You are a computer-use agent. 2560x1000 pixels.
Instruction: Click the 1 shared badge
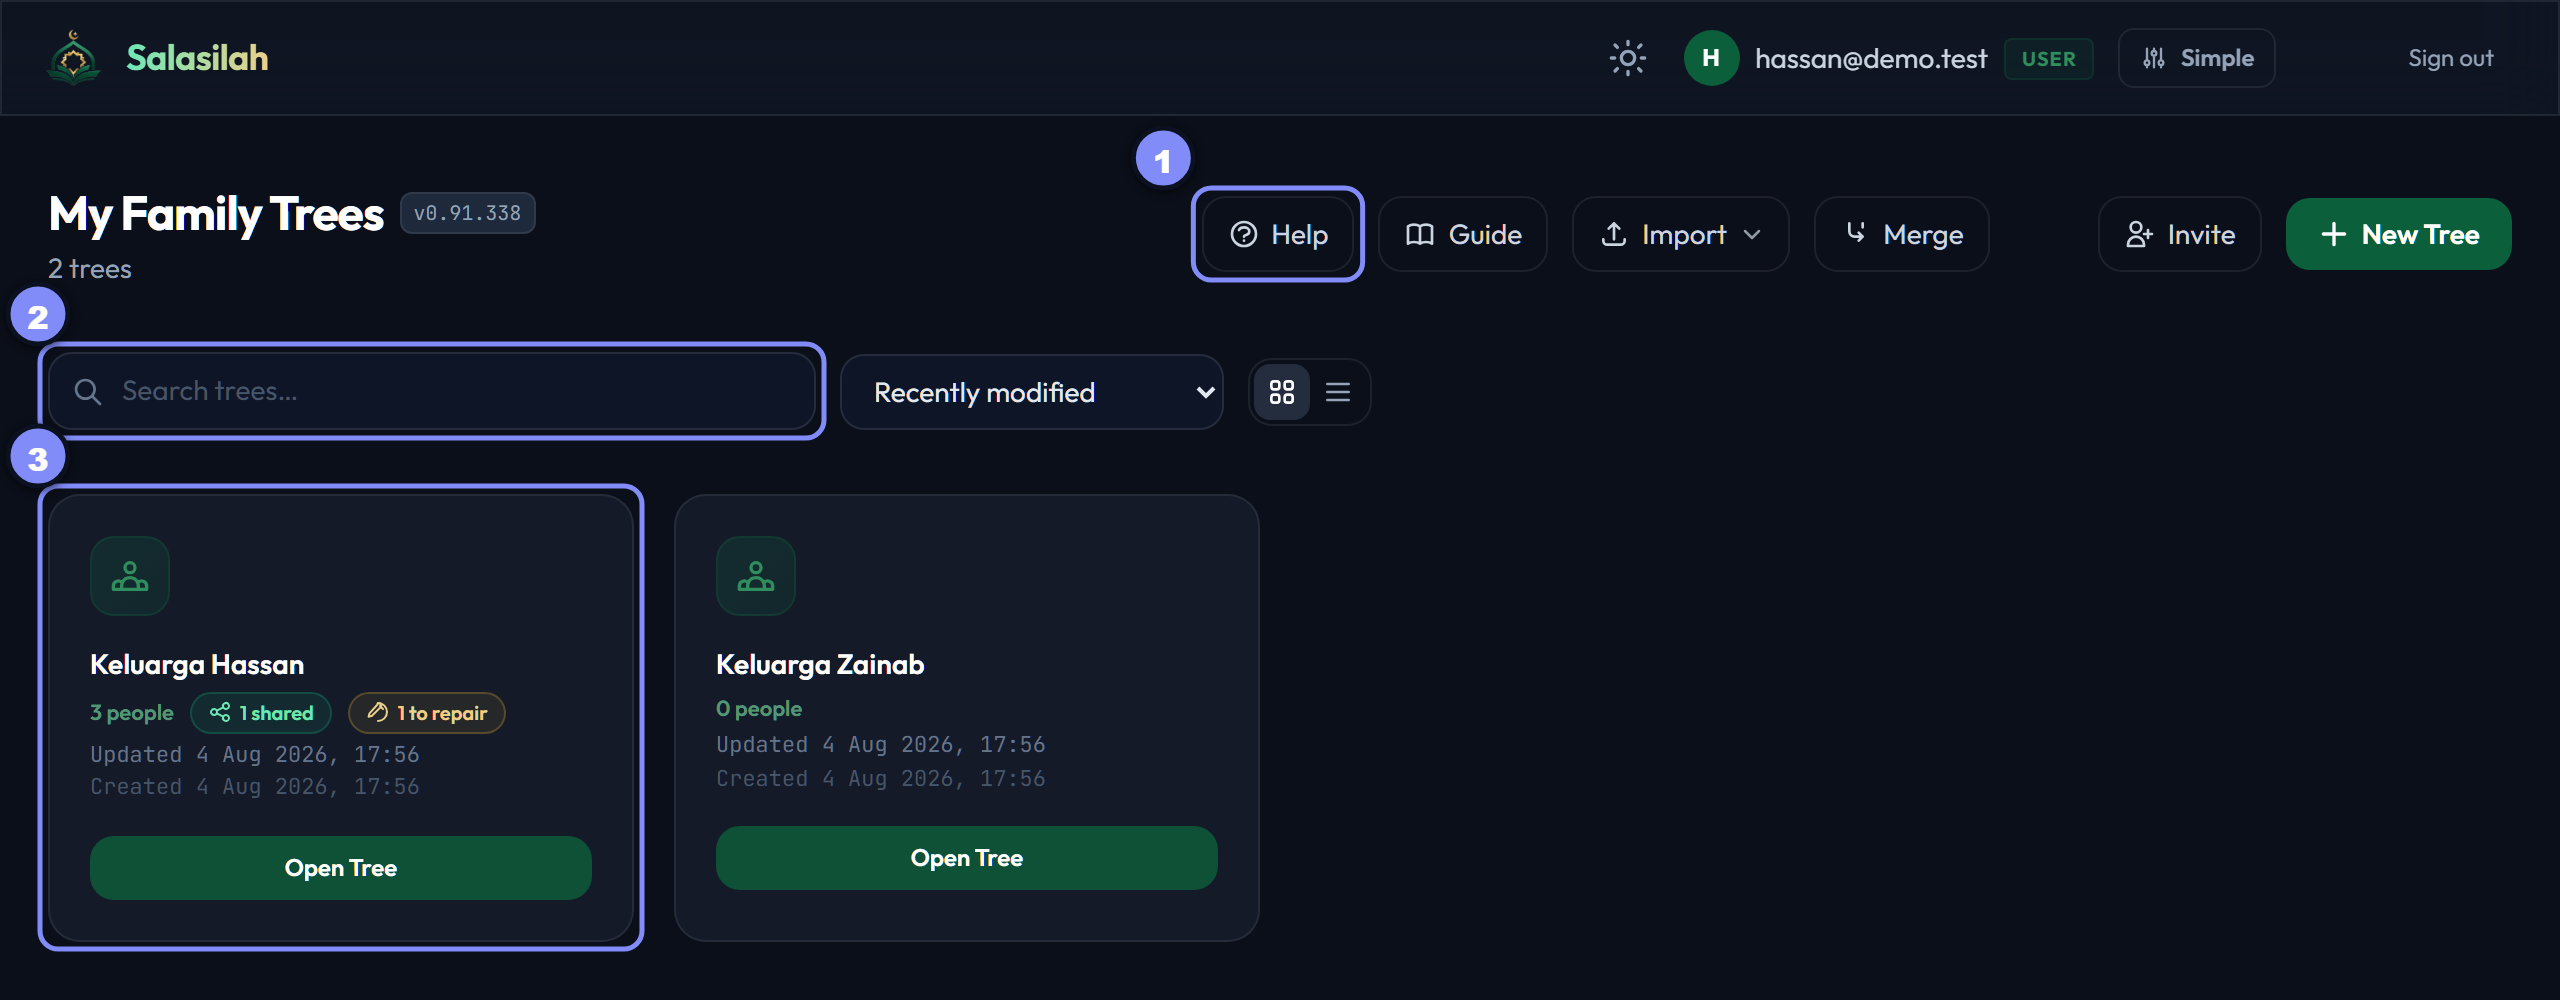tap(261, 713)
